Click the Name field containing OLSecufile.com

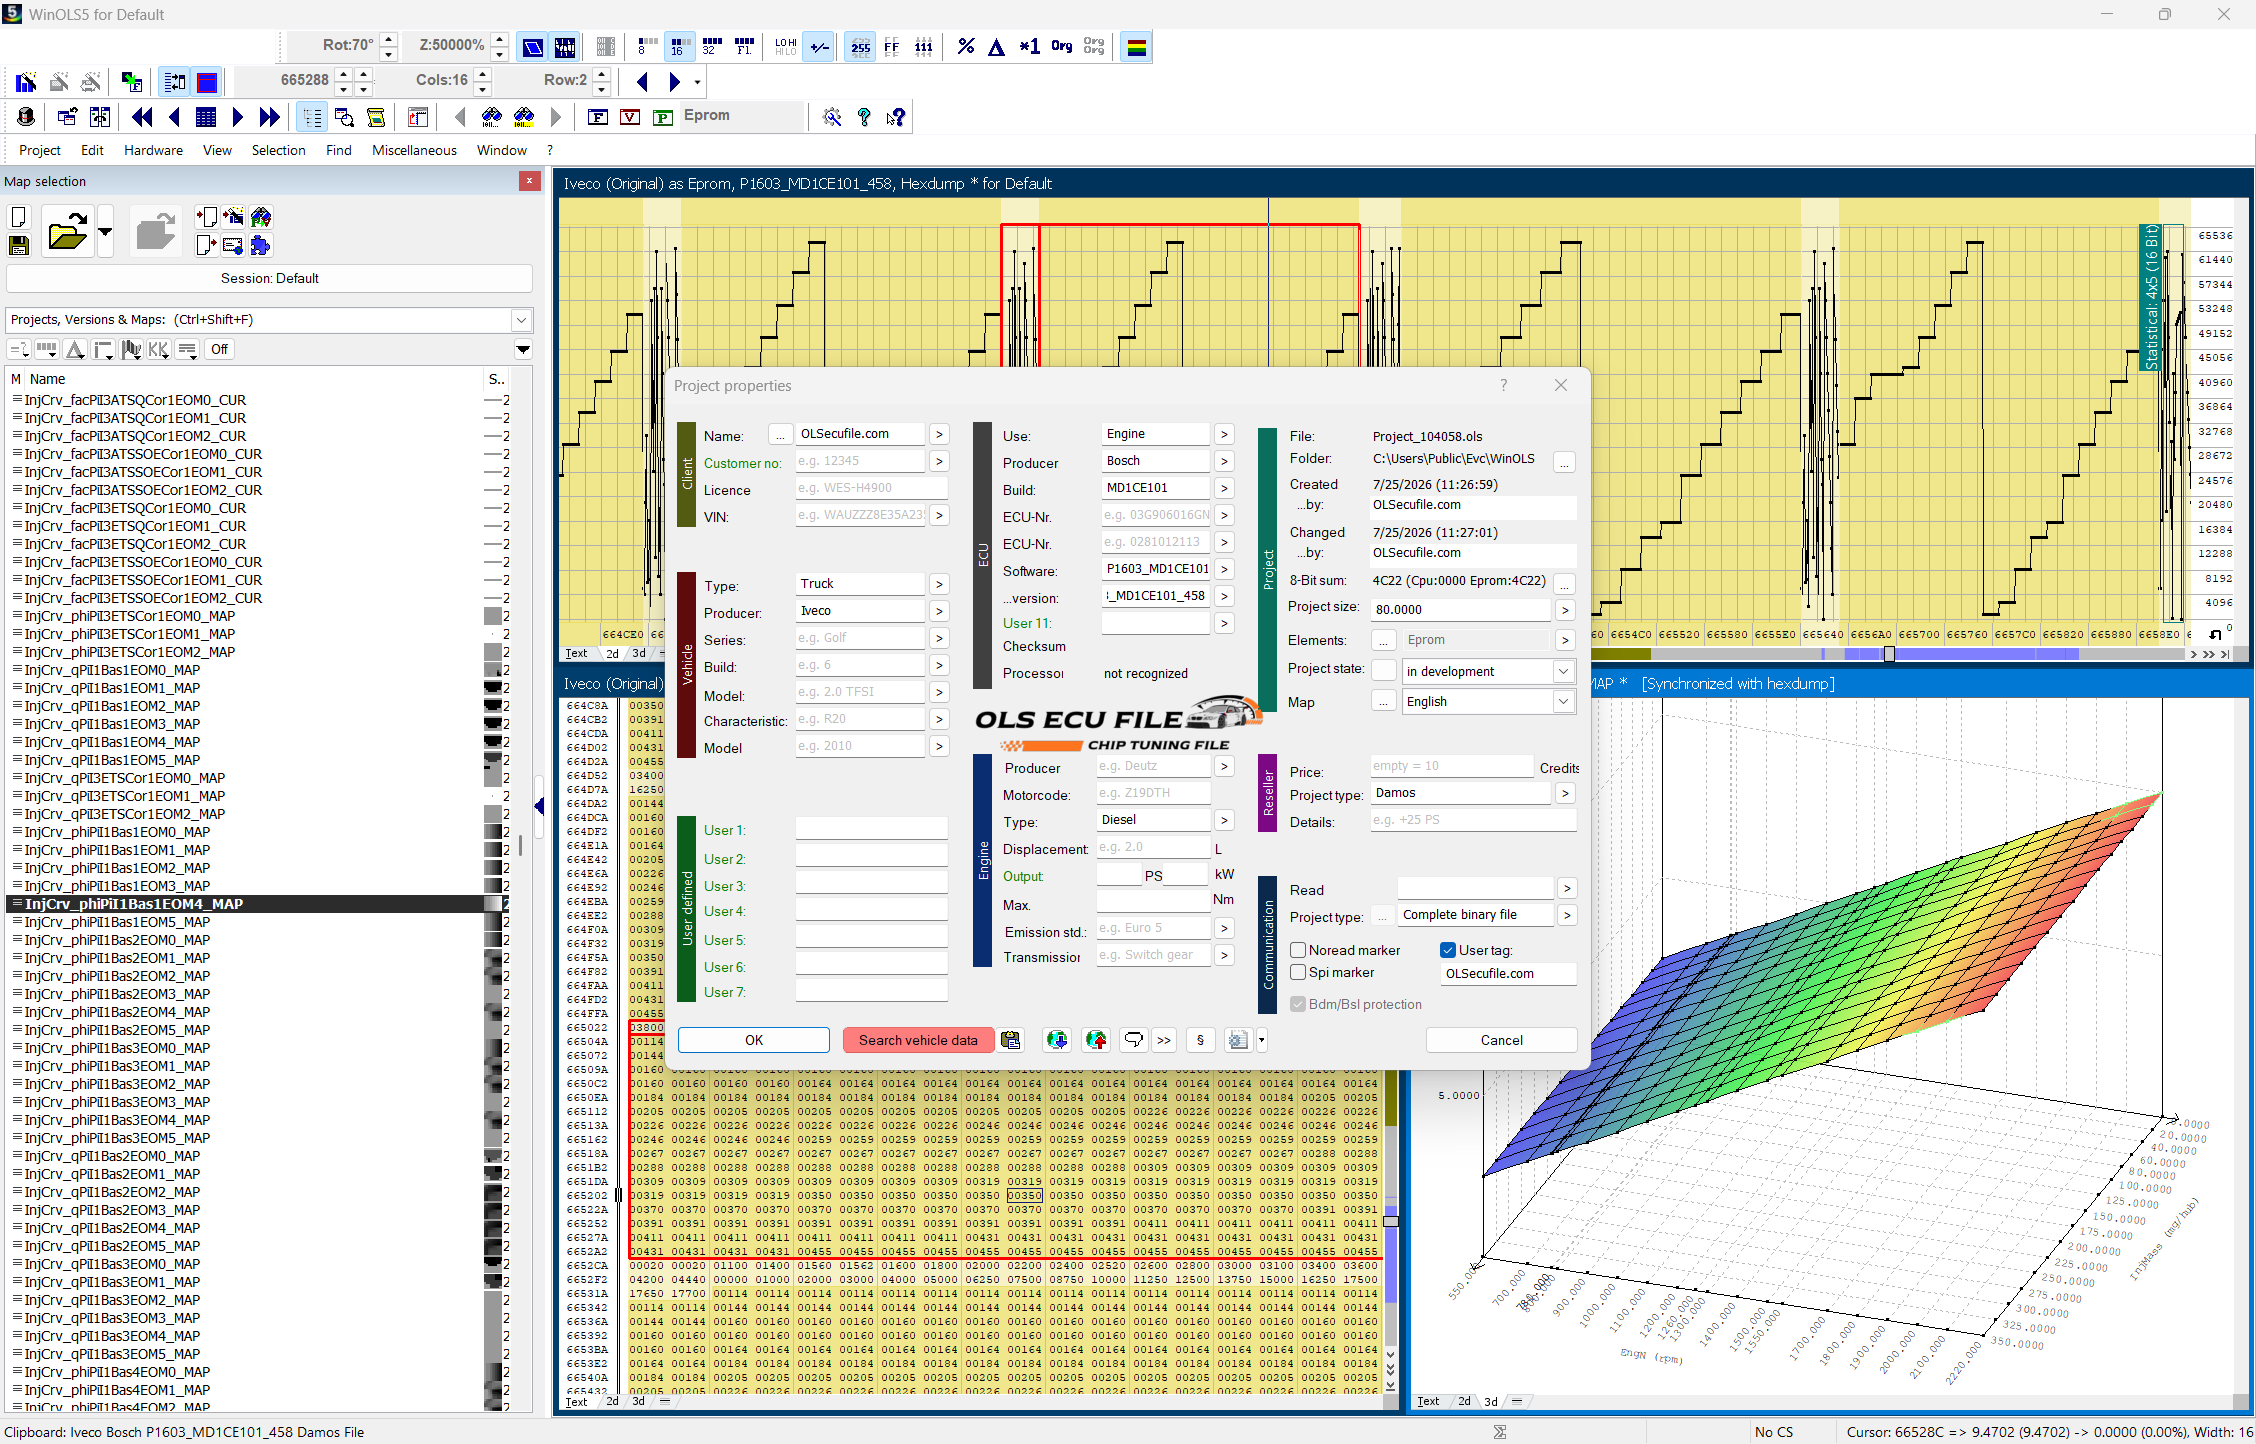tap(860, 434)
